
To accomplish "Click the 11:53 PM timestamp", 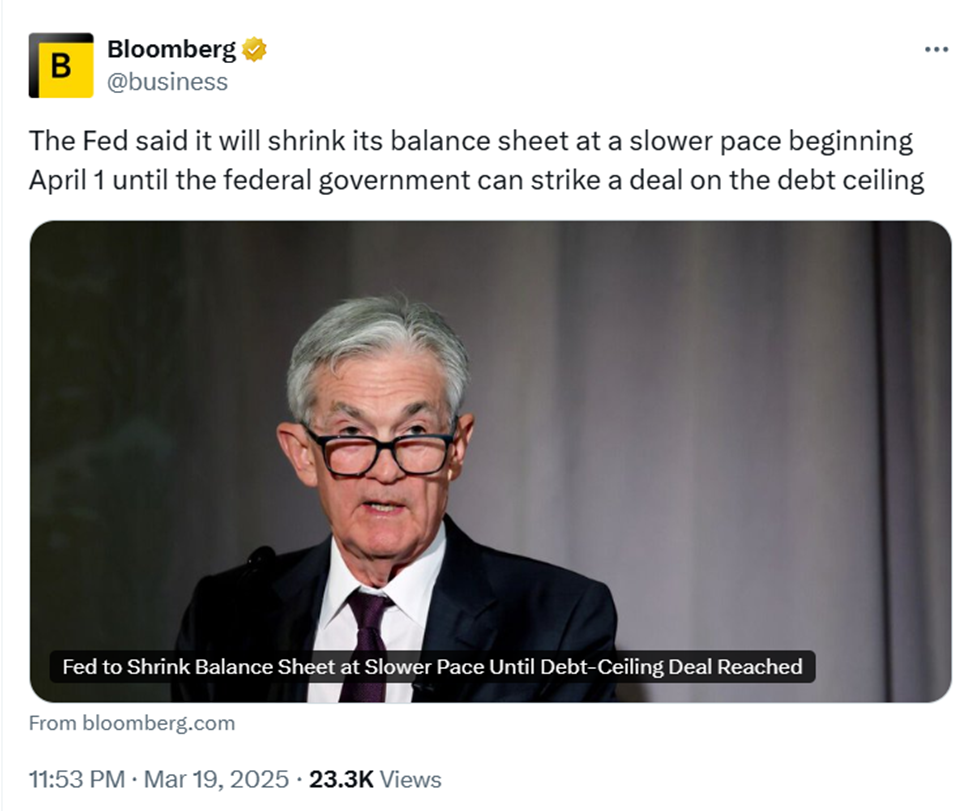I will 77,779.
